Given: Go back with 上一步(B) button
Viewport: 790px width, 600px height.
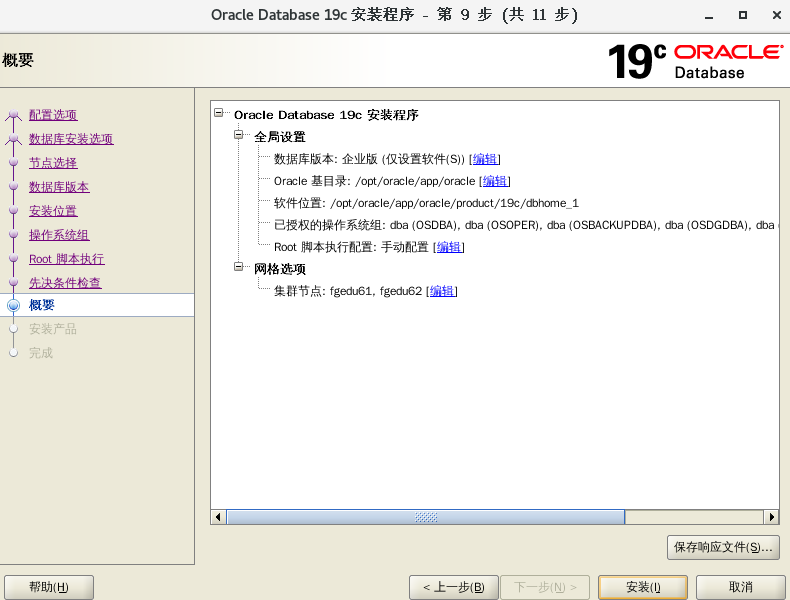Looking at the screenshot, I should 454,587.
